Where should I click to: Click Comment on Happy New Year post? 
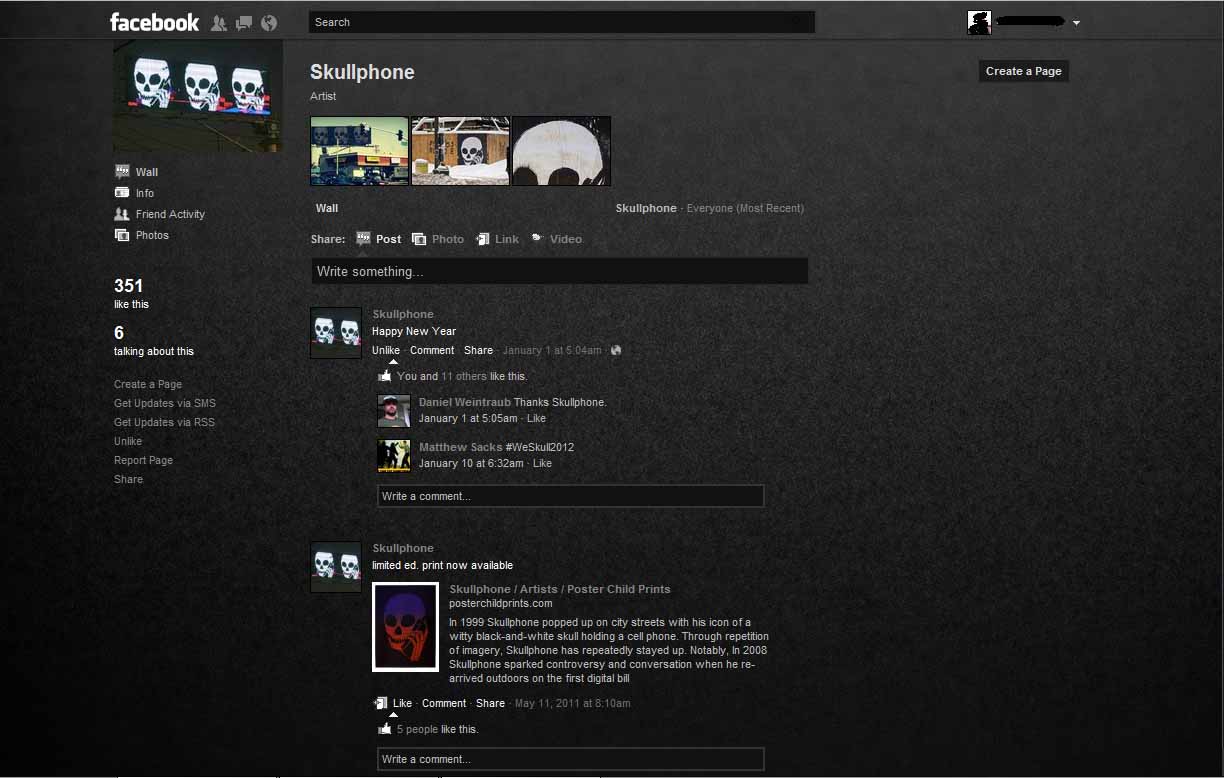coord(432,350)
